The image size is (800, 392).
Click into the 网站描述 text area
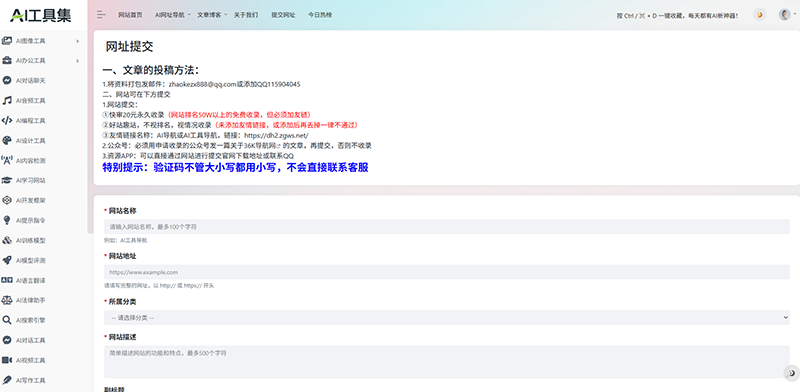446,362
